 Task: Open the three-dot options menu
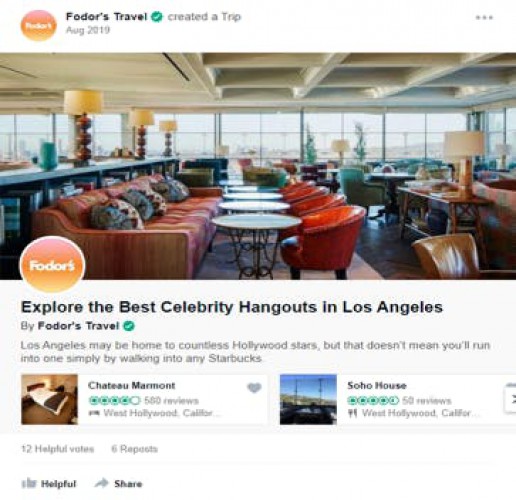(x=484, y=17)
